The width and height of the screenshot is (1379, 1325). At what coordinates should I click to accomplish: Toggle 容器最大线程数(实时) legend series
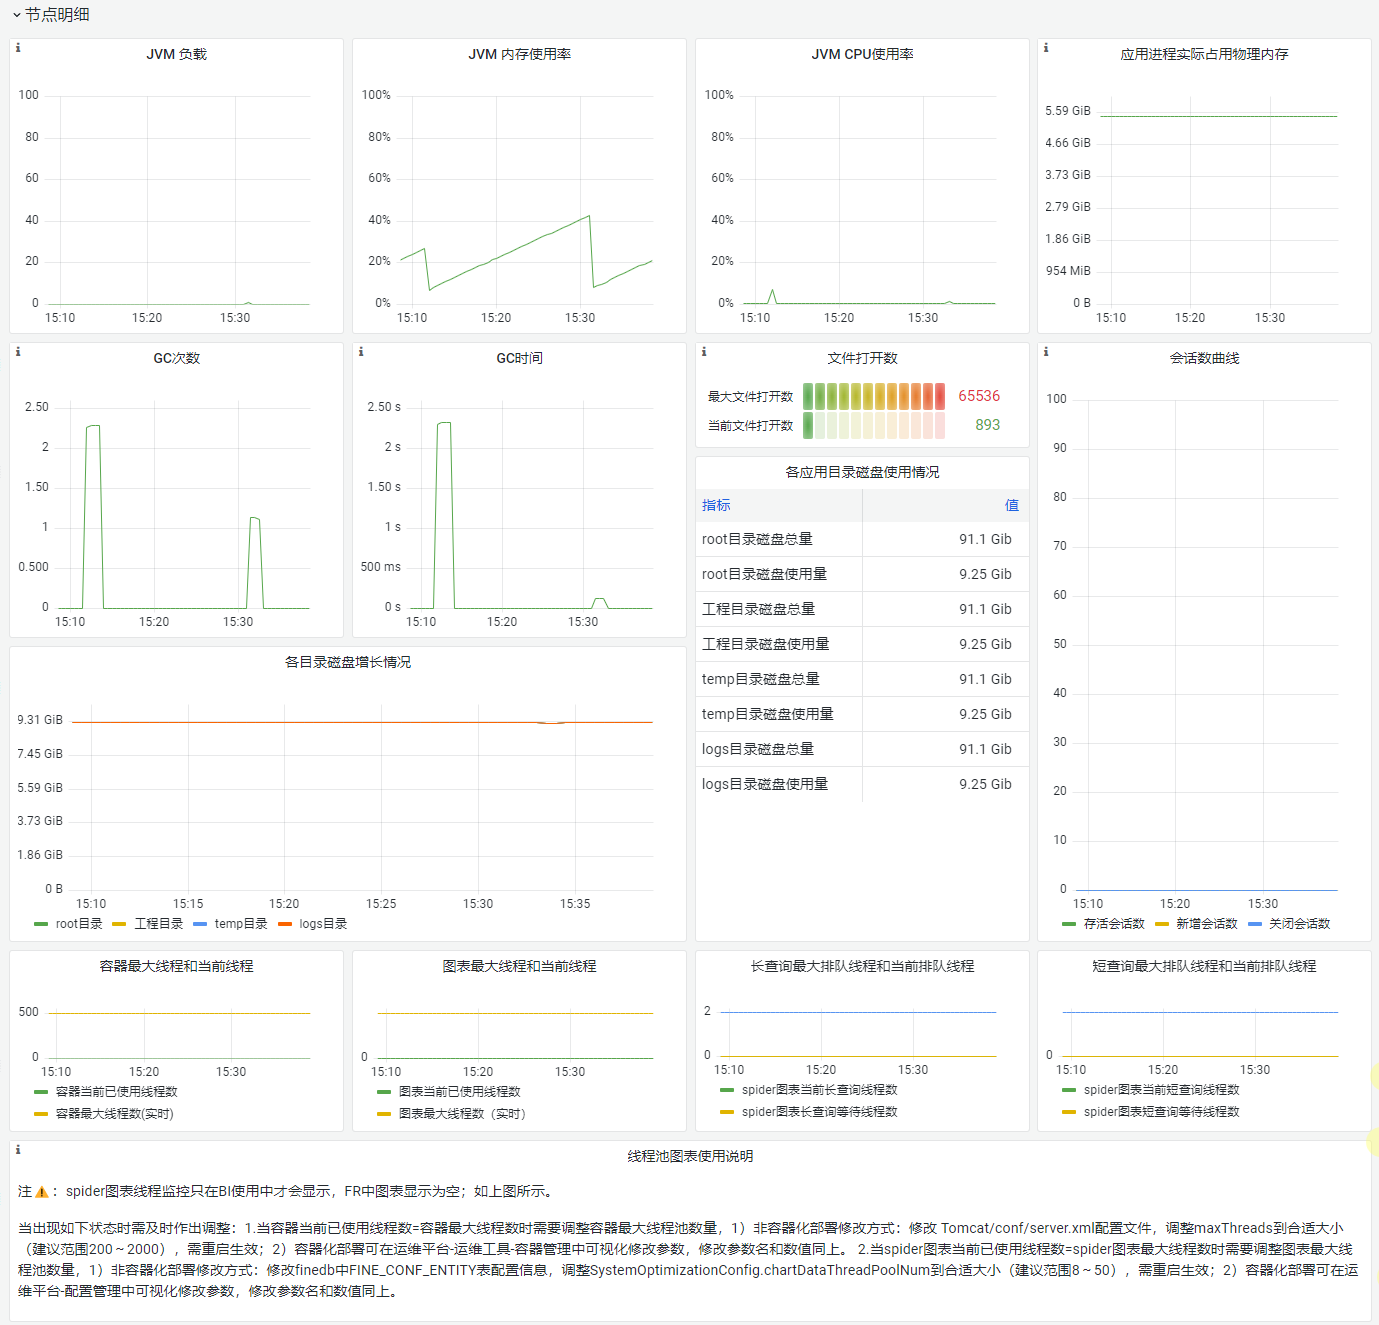pos(115,1114)
